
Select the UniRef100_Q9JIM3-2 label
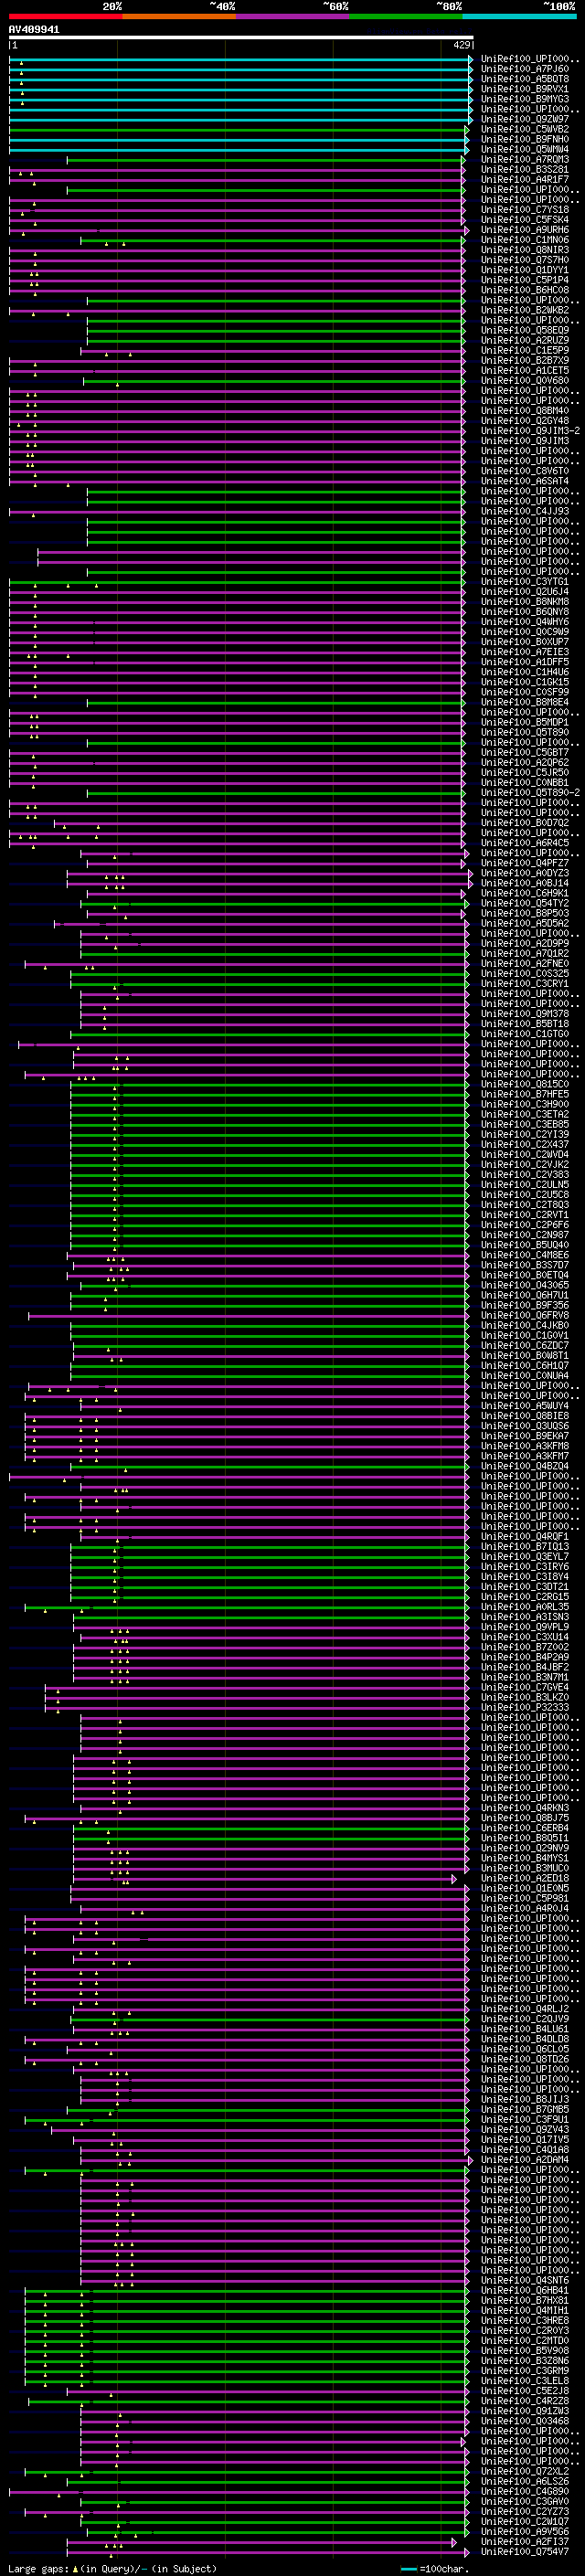[530, 431]
